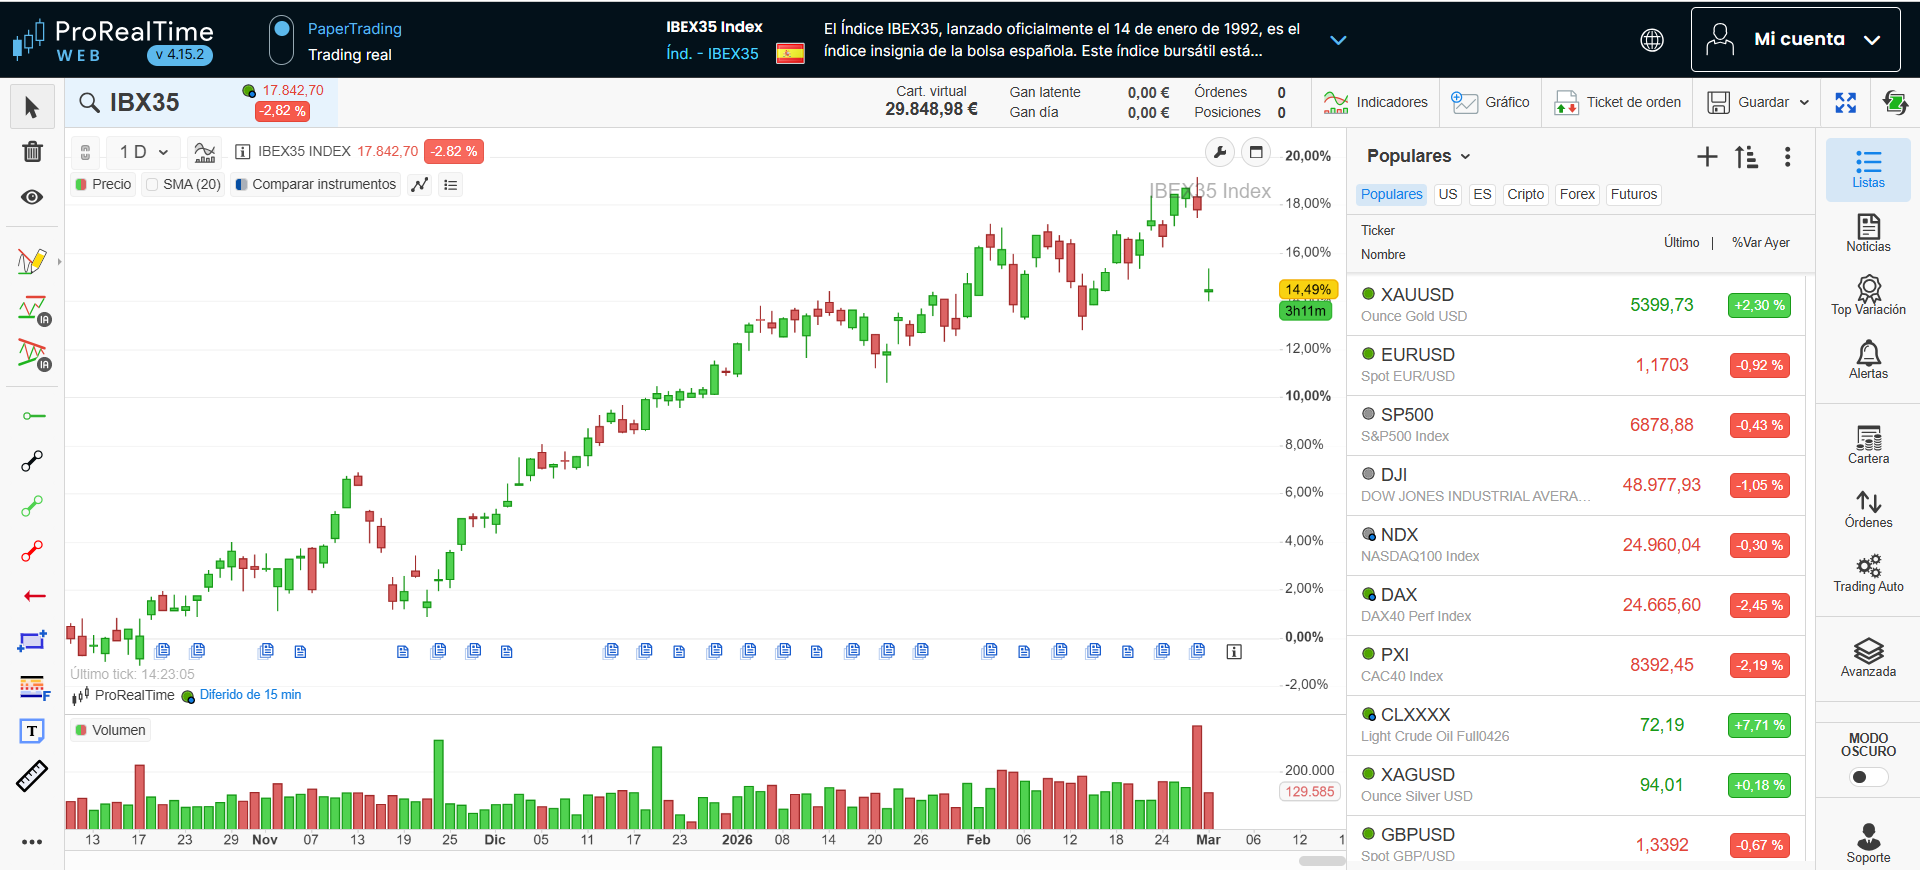This screenshot has height=870, width=1920.
Task: Enable the SMA (20) checkbox
Action: click(x=152, y=185)
